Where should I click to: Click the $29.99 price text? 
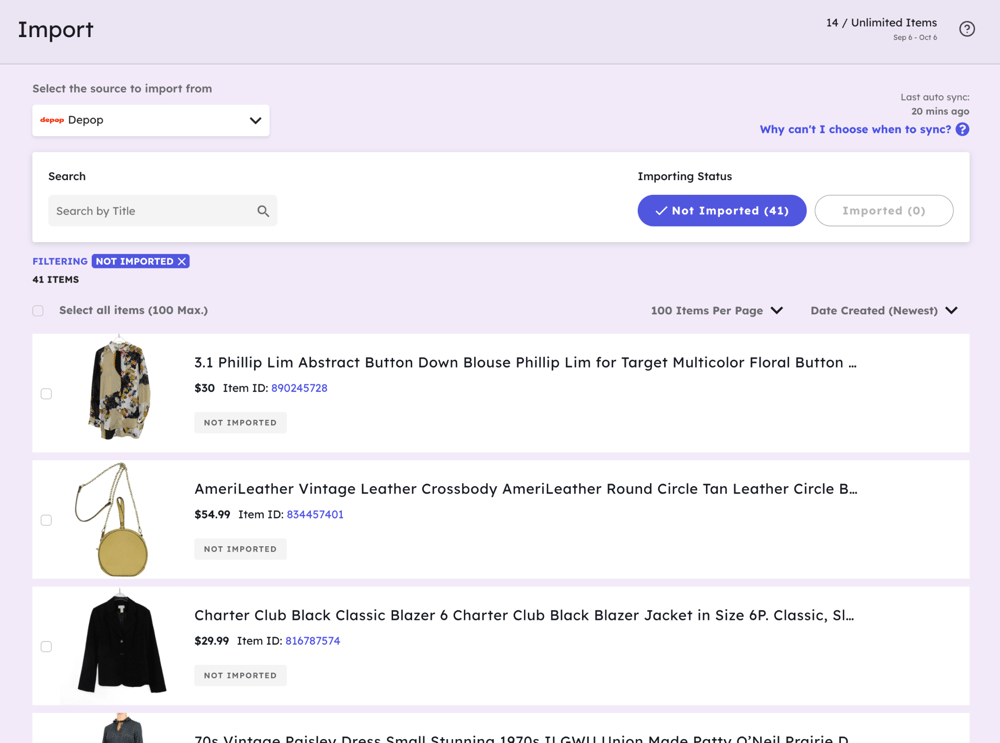click(212, 641)
